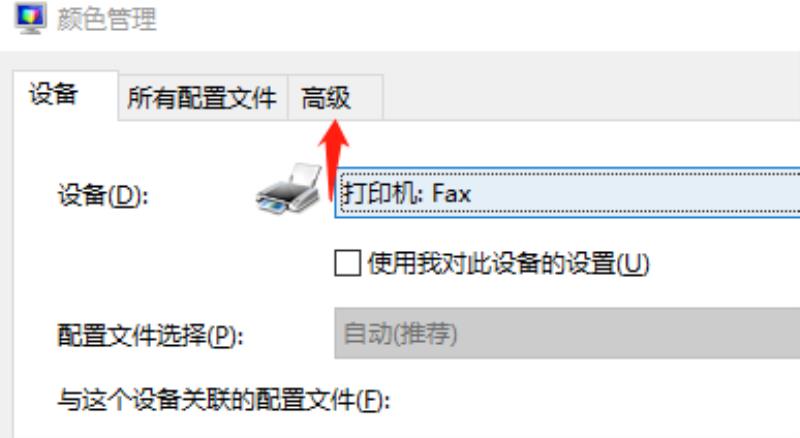Open the 打印机: Fax device dropdown
Screen dimensions: 800x438
coord(567,193)
